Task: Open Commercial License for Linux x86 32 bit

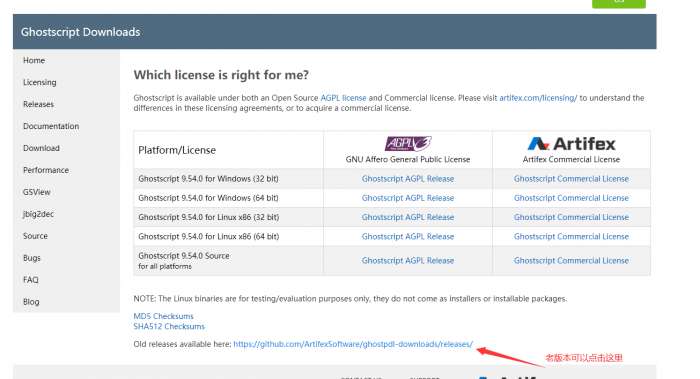Action: pos(571,217)
